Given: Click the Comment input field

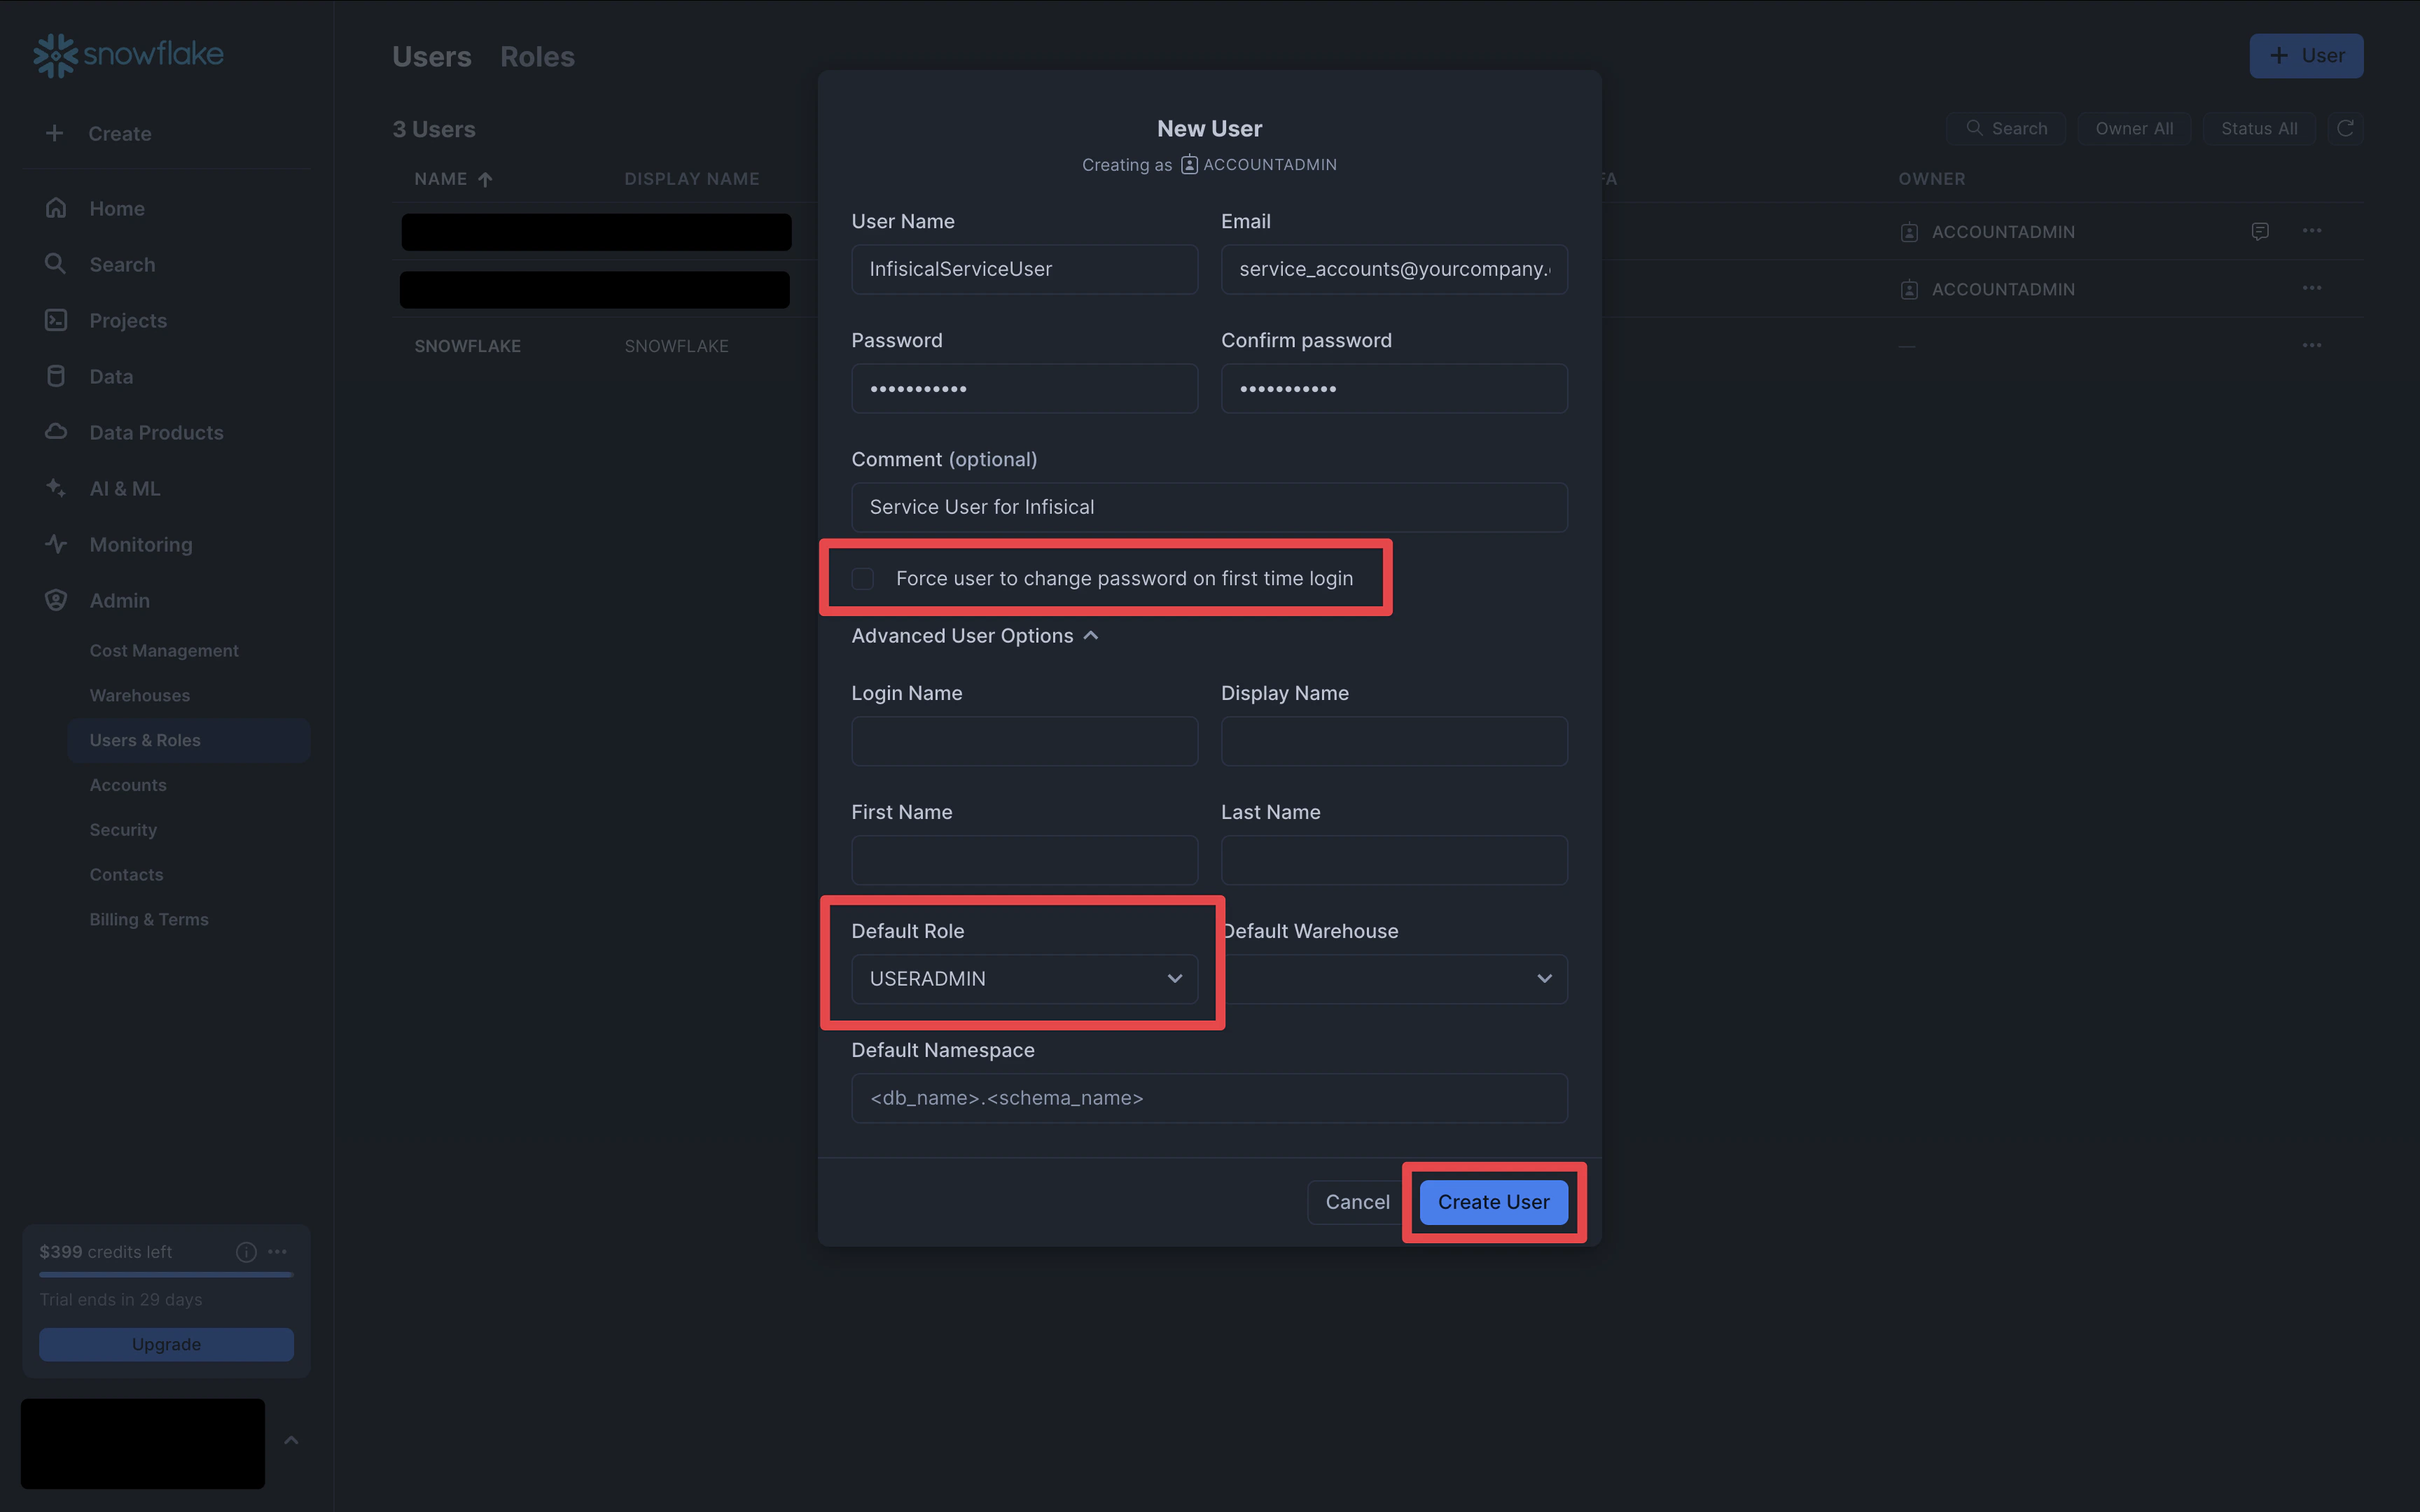Looking at the screenshot, I should (1210, 507).
